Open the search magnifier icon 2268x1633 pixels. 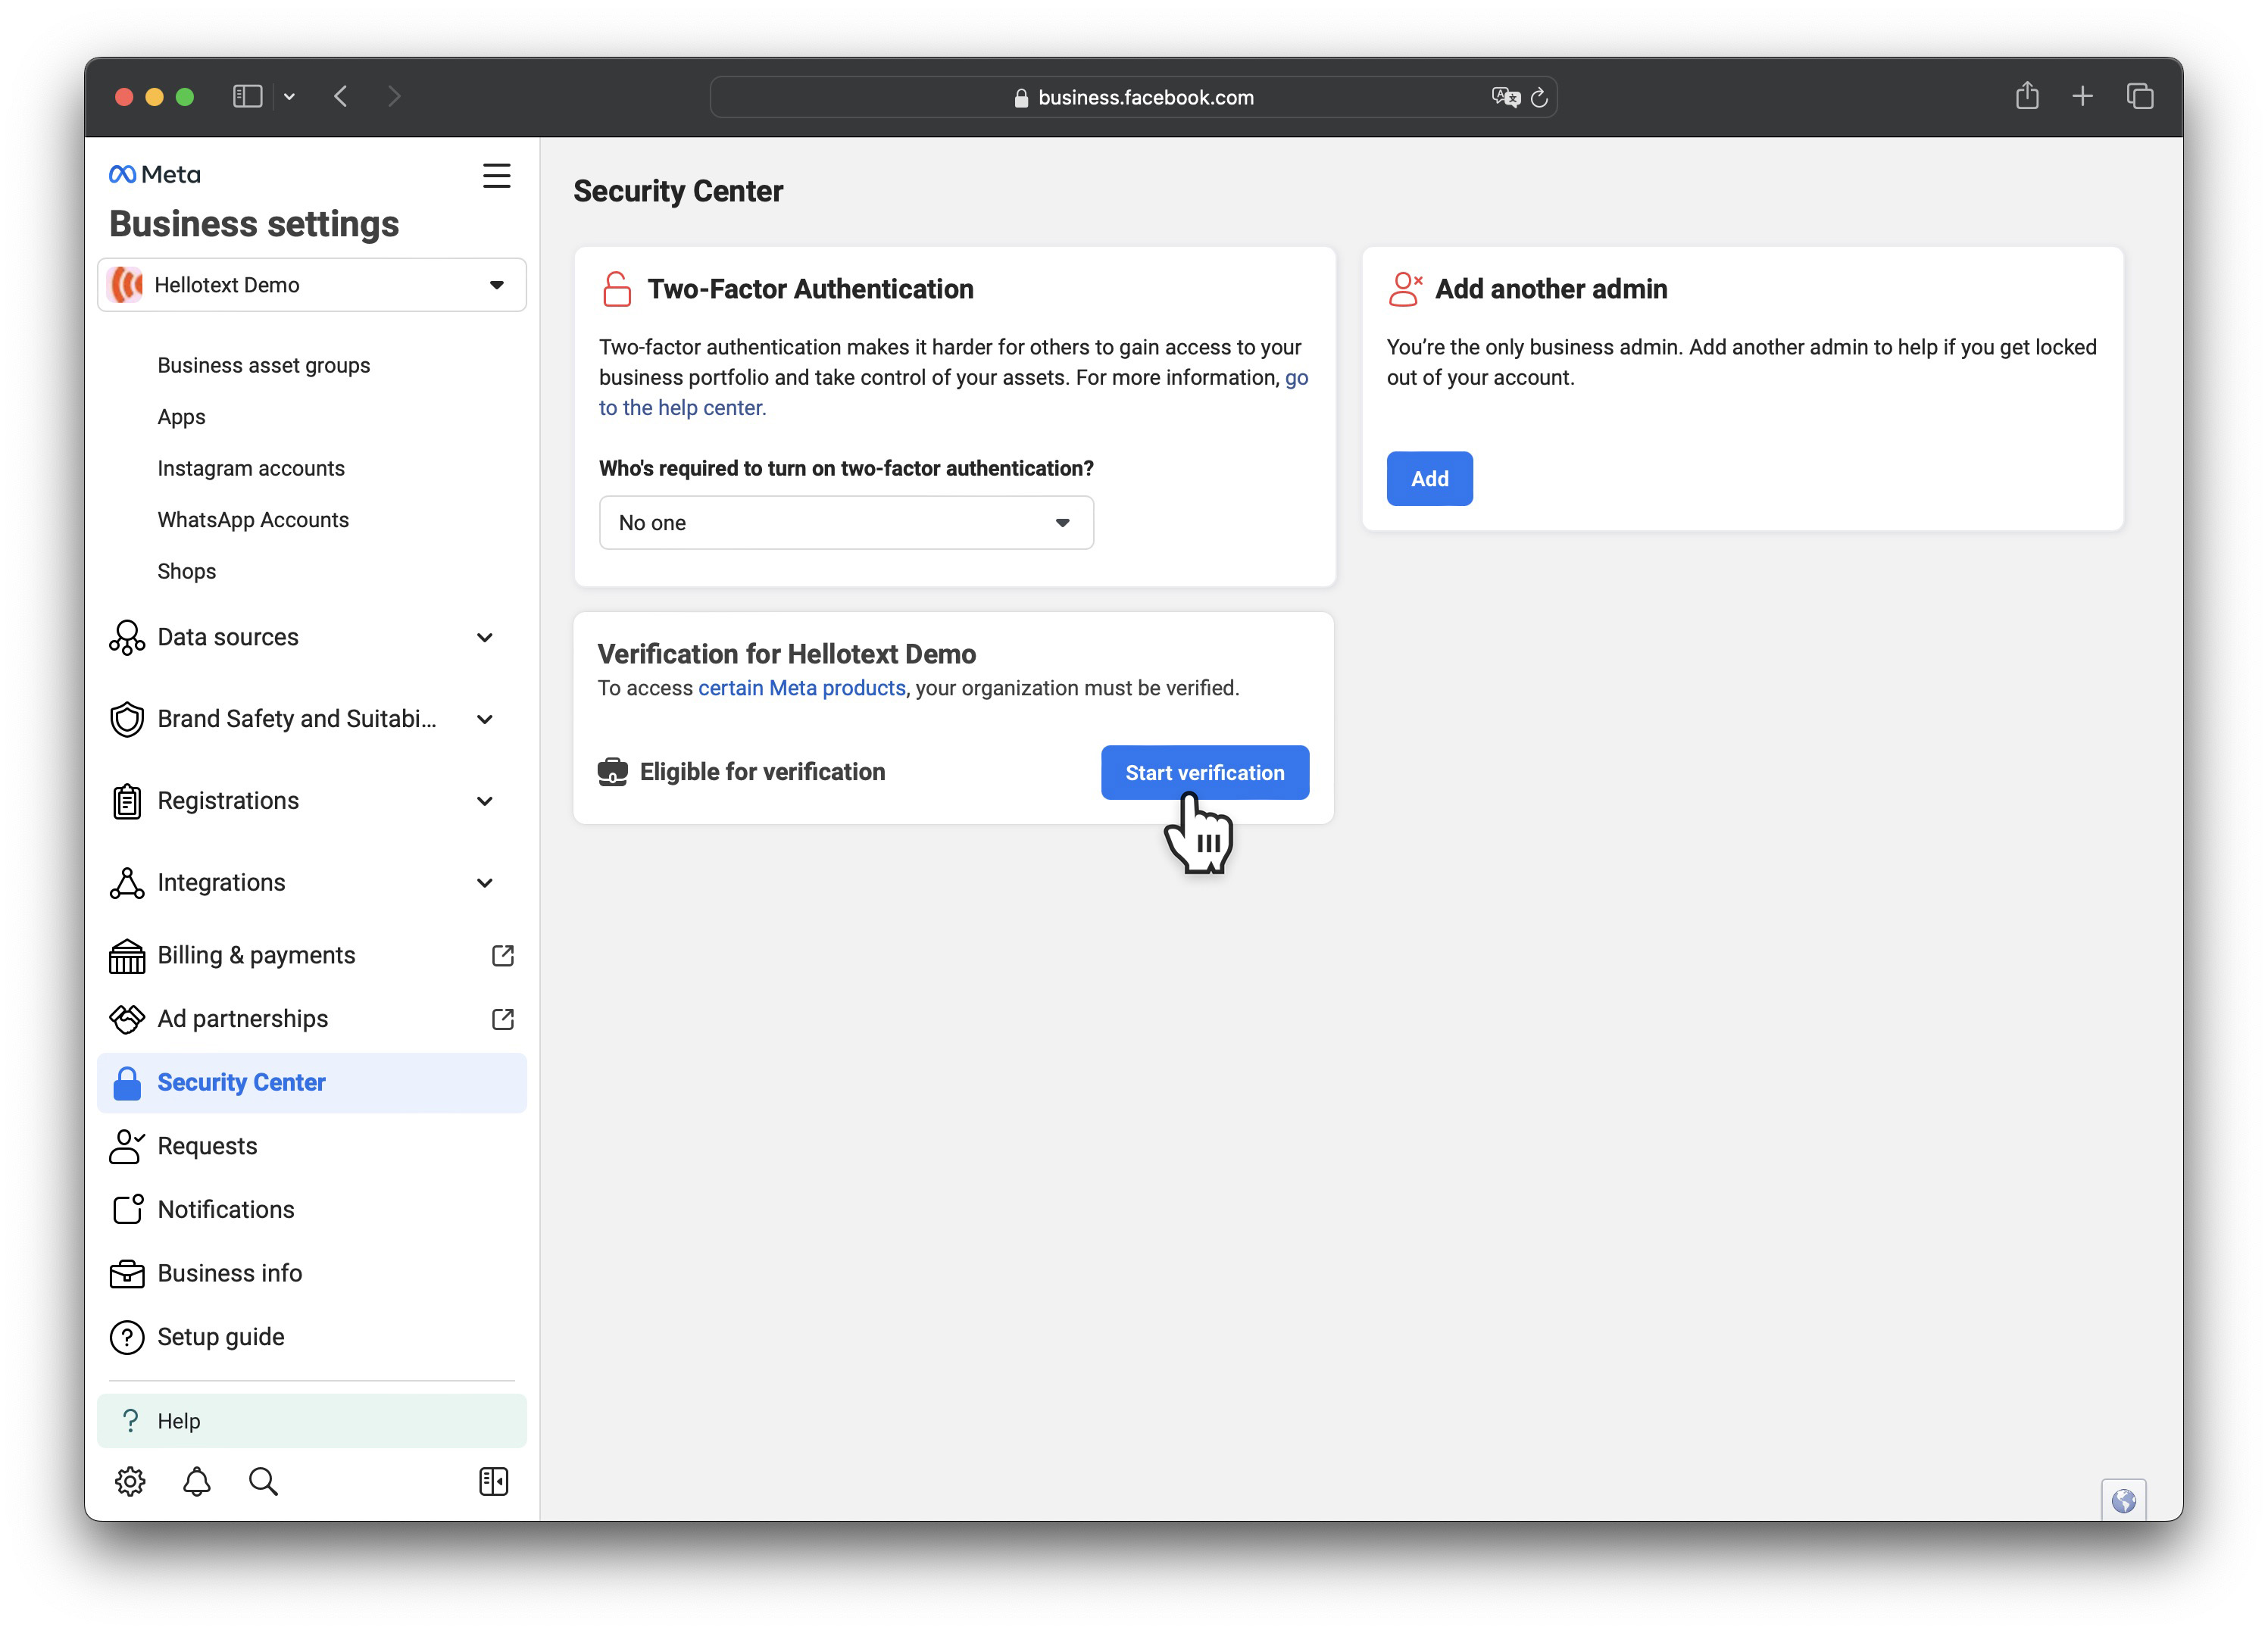pyautogui.click(x=263, y=1481)
